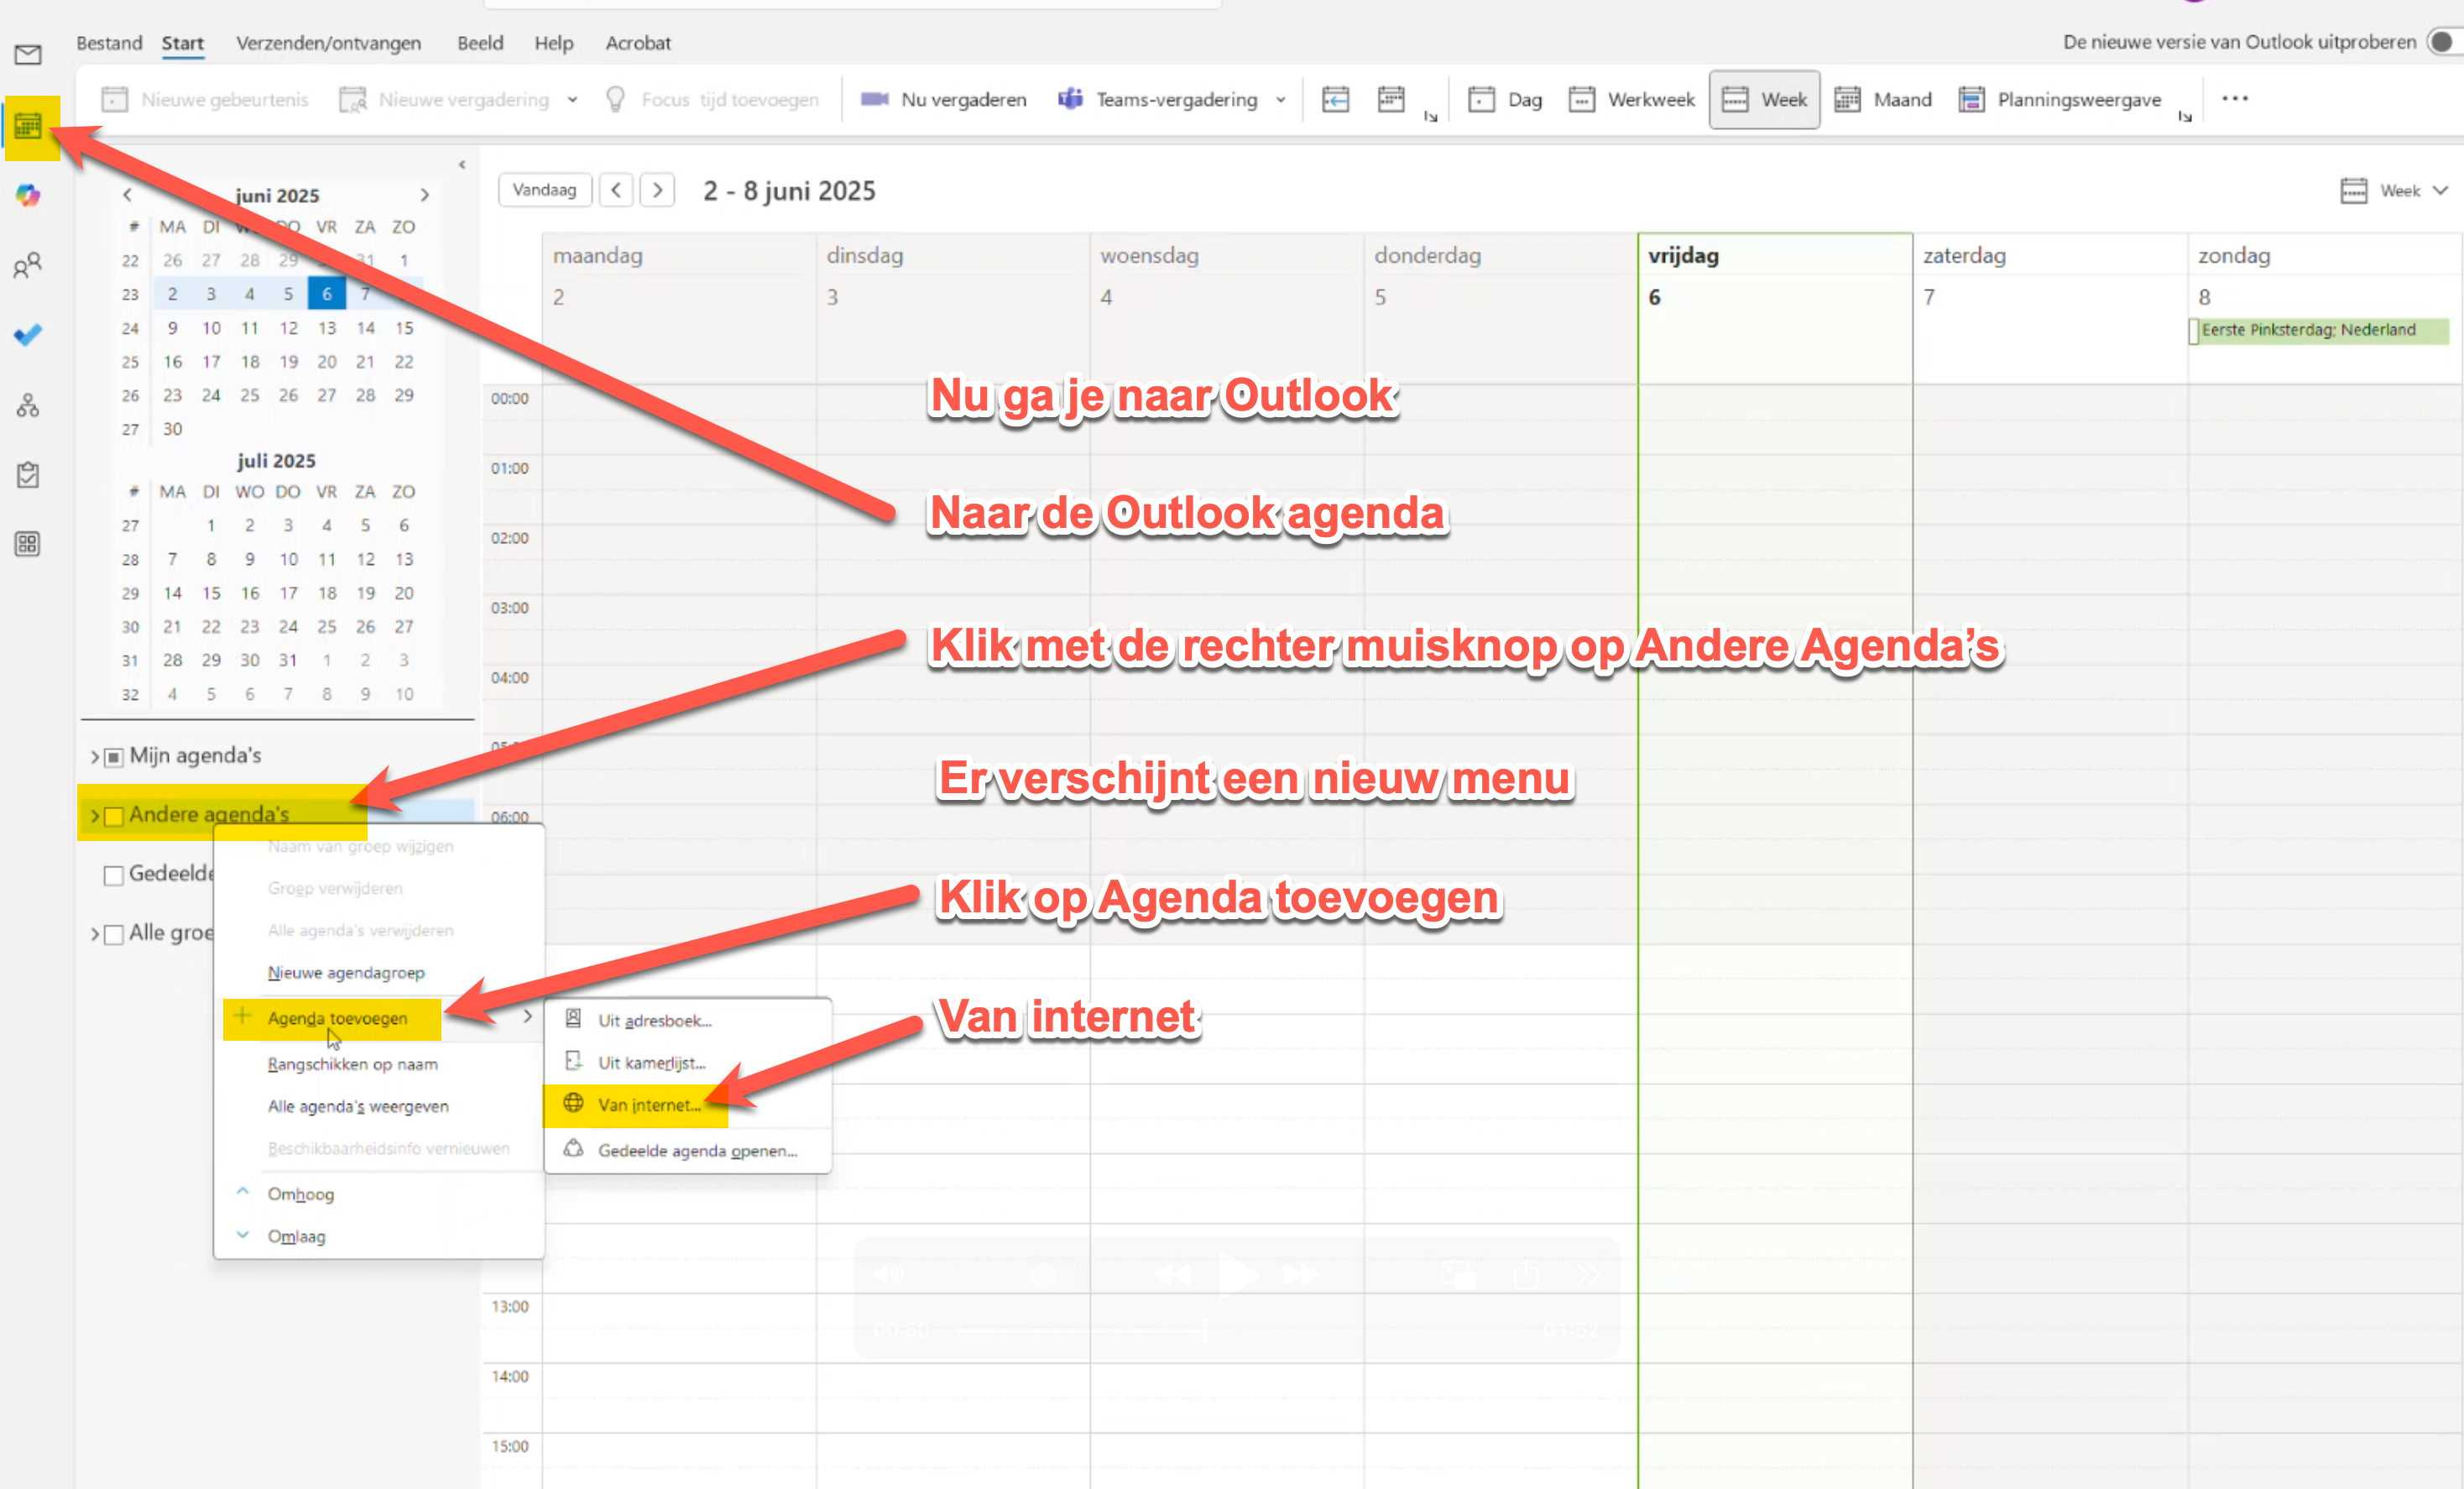Open Mail from the left navigation bar

click(x=28, y=54)
